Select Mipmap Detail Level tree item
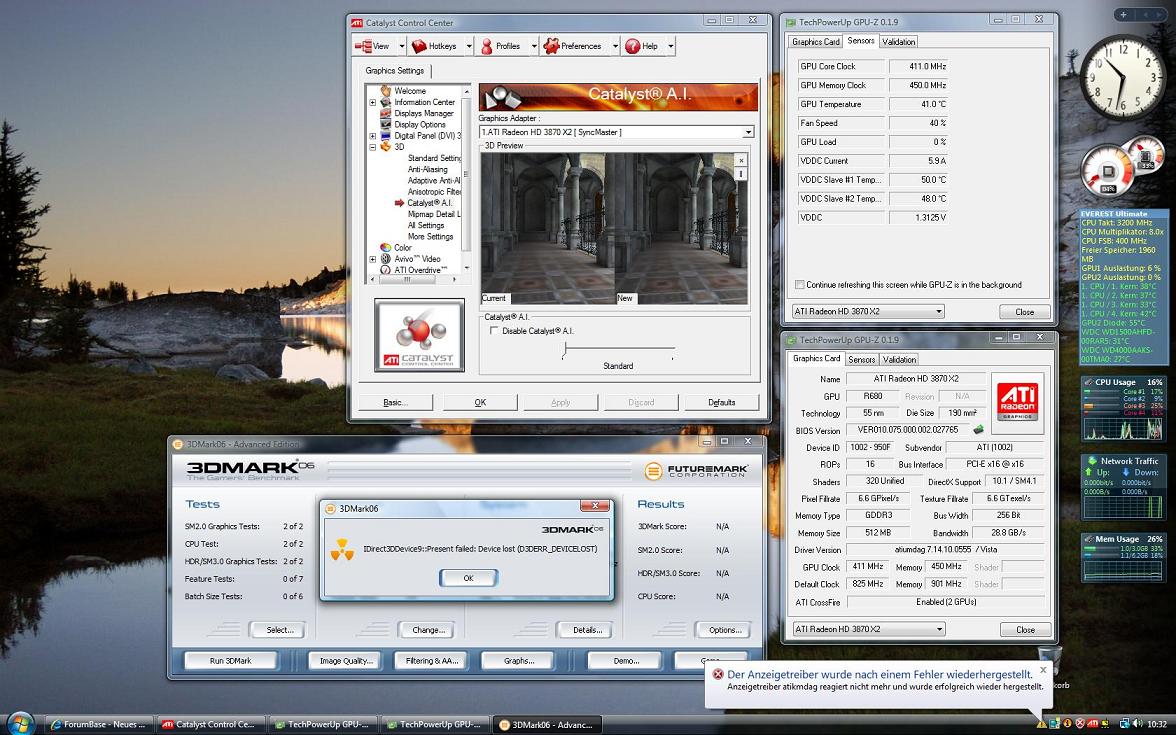 (434, 214)
